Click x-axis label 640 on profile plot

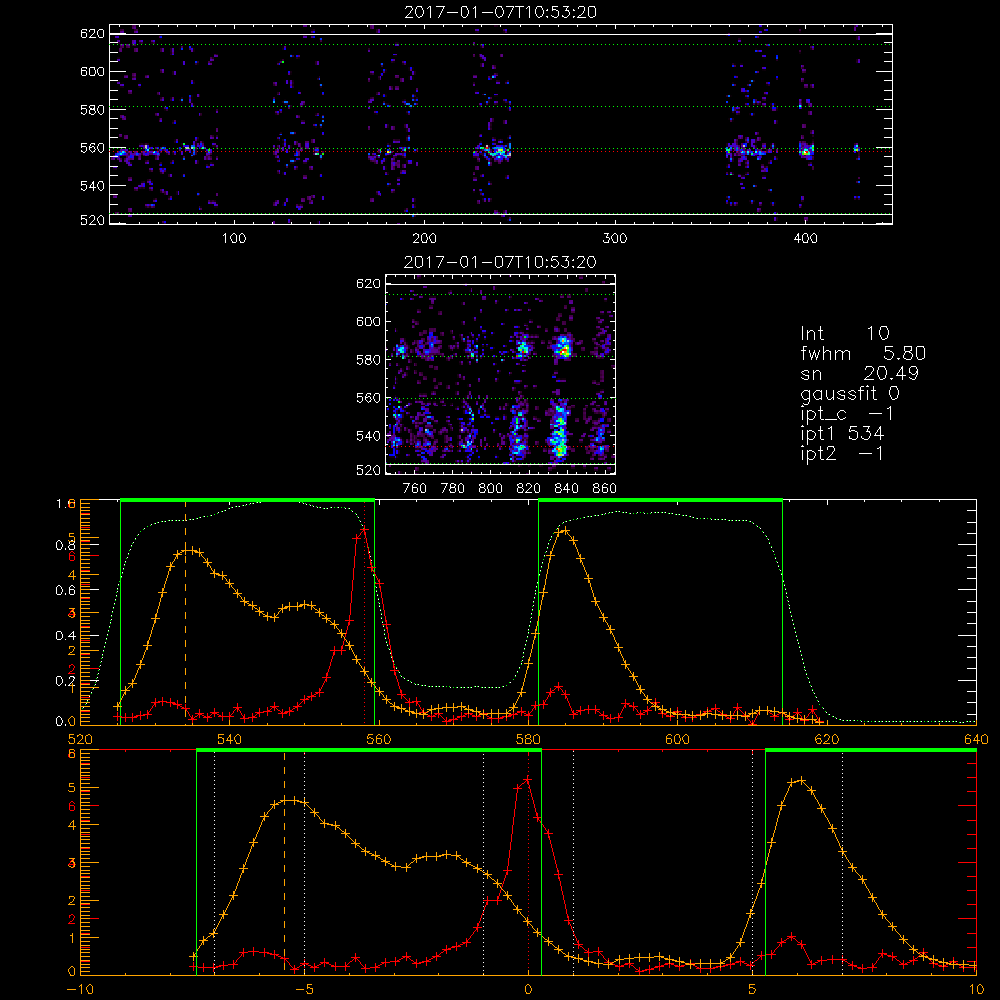point(976,739)
